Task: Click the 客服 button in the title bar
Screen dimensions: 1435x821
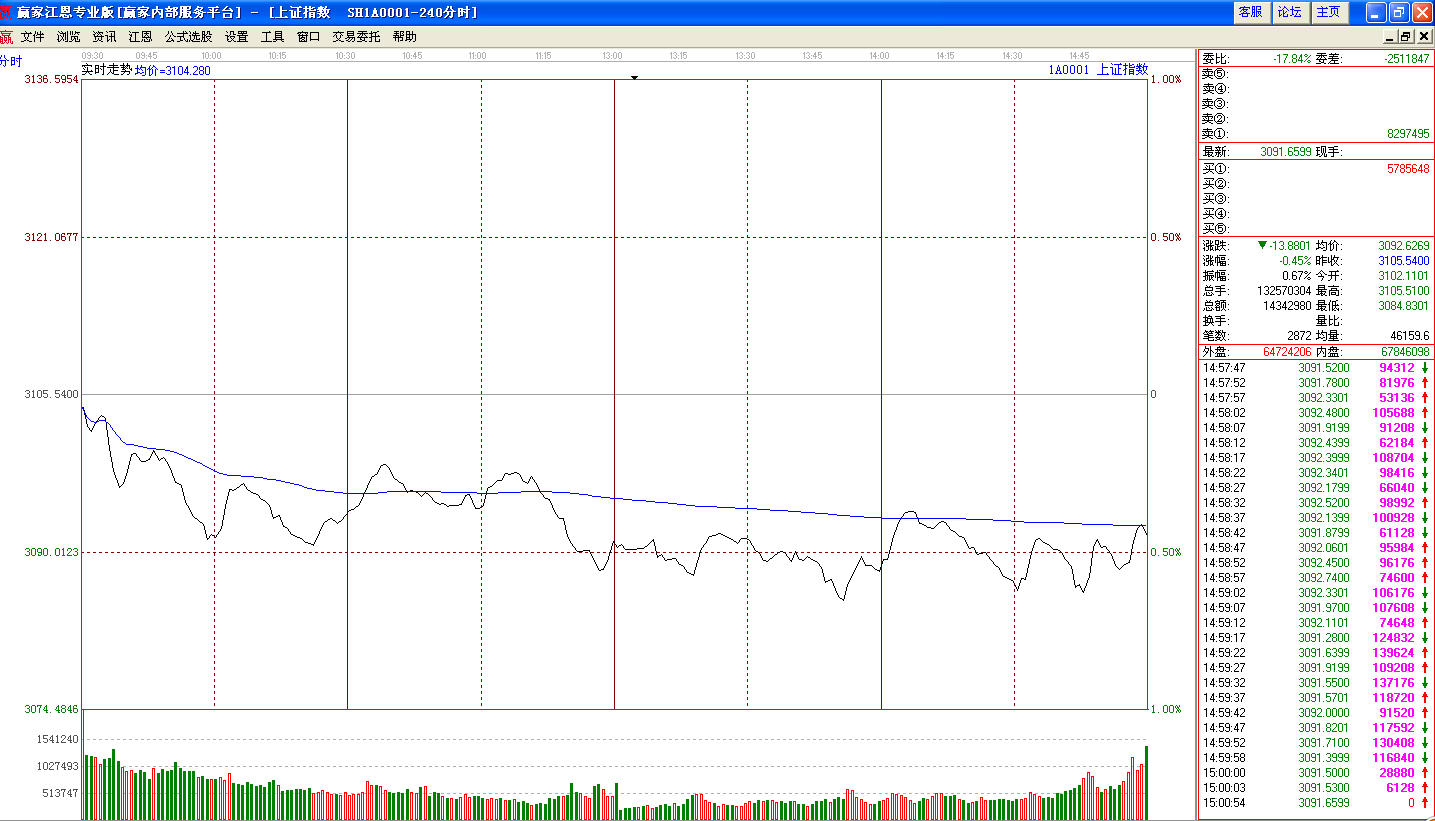Action: [1250, 12]
